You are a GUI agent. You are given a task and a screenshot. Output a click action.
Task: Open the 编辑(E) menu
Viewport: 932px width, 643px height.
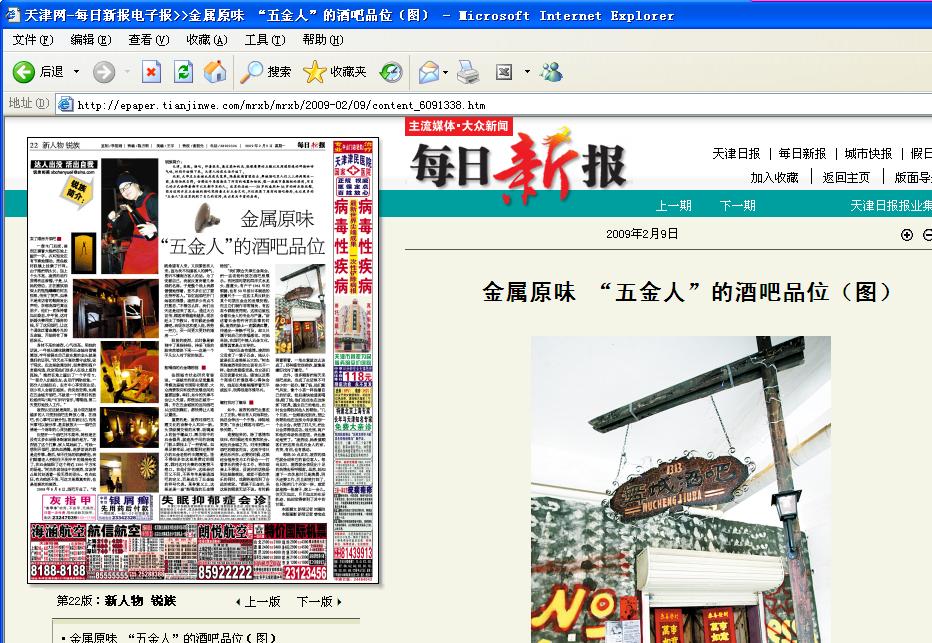click(90, 40)
